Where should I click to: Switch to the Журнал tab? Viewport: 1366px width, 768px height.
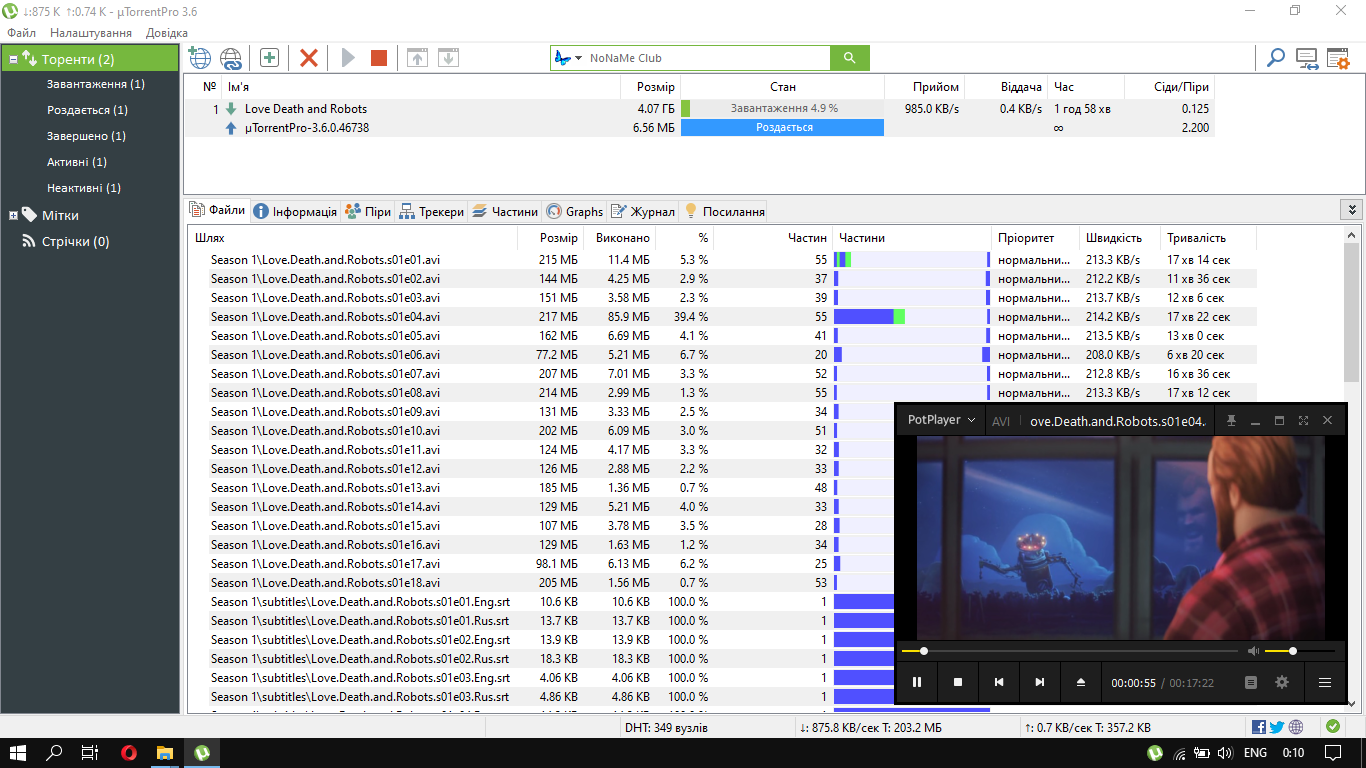643,211
